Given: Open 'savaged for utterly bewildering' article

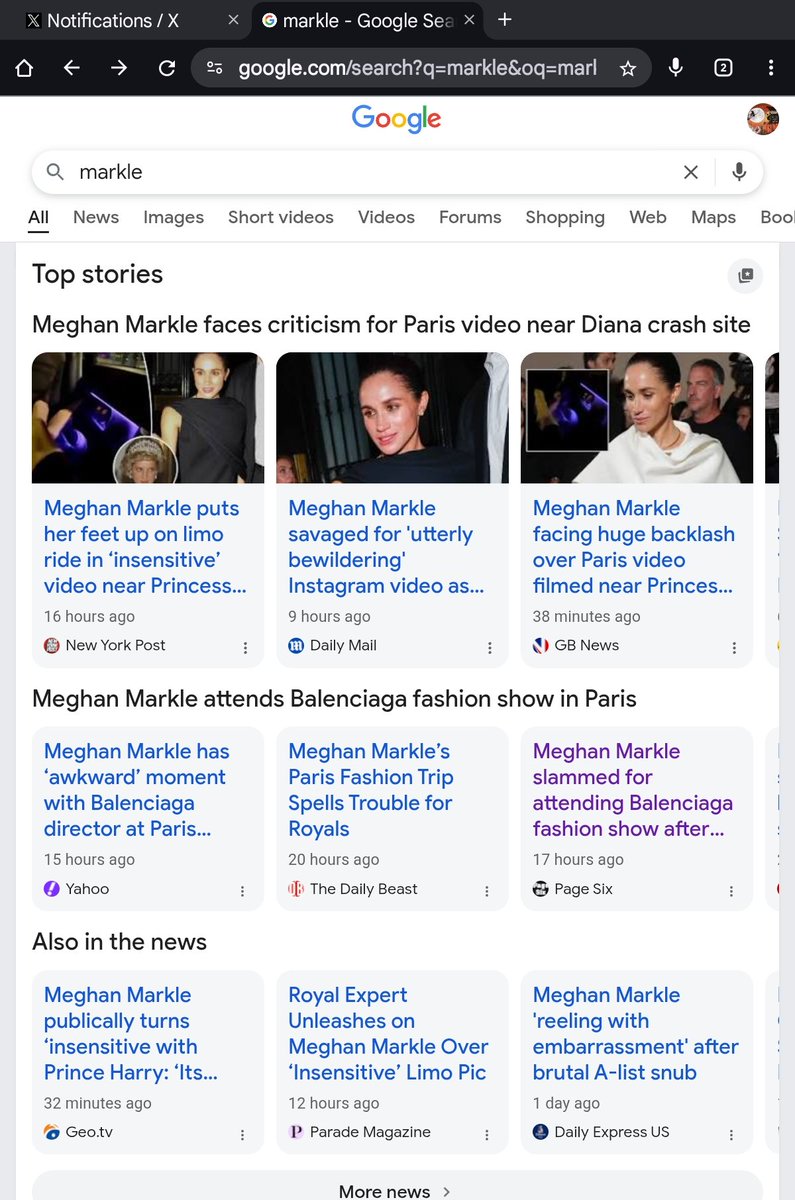Looking at the screenshot, I should pyautogui.click(x=386, y=547).
